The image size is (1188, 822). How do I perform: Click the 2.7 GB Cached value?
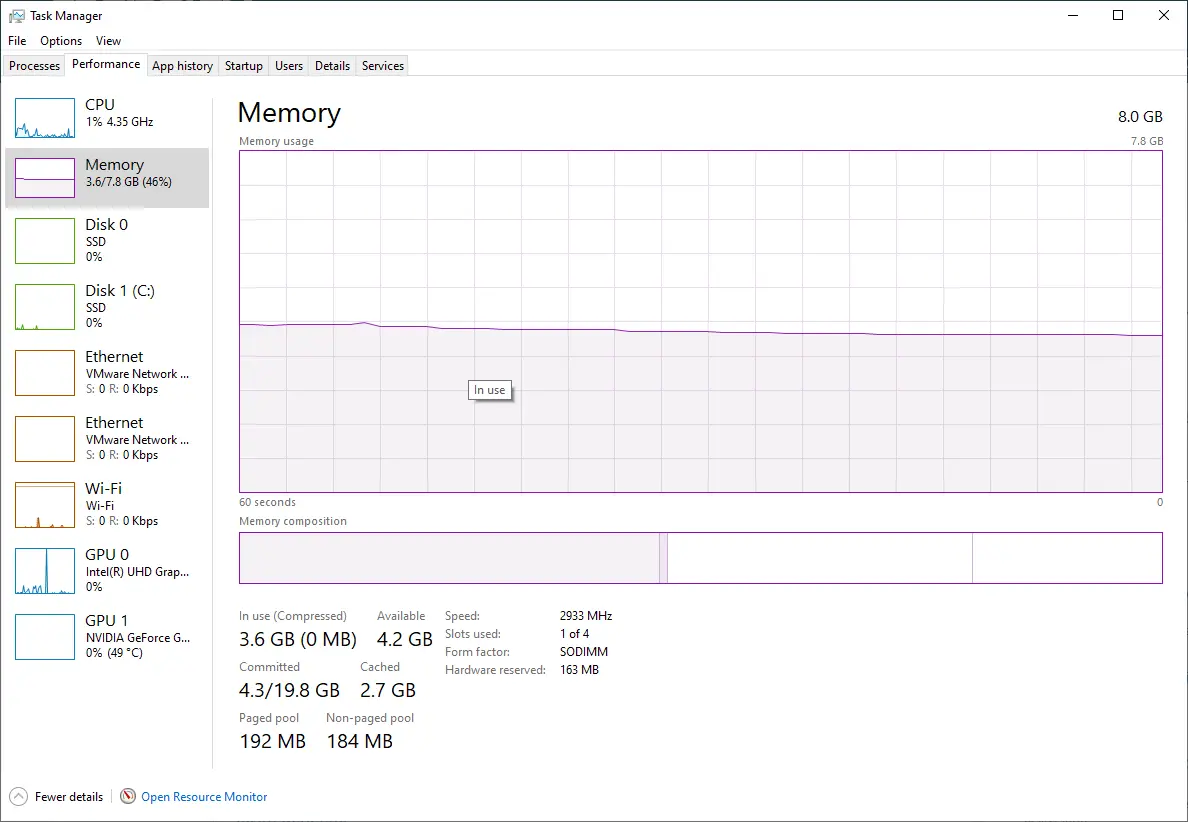tap(388, 690)
